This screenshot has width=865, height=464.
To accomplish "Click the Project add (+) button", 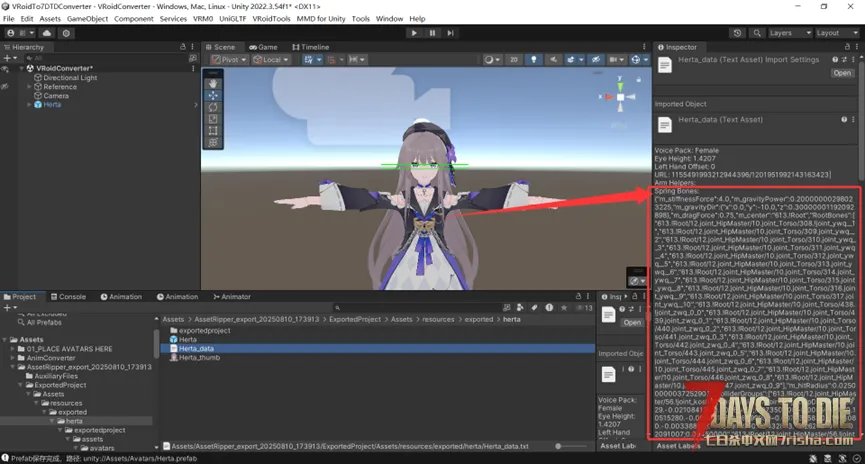I will coord(9,308).
